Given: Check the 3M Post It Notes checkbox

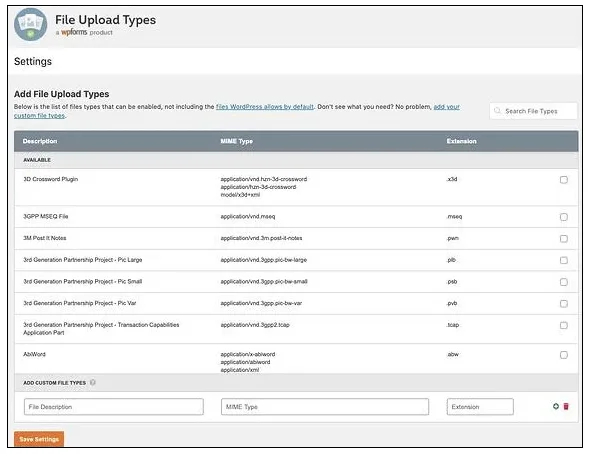Looking at the screenshot, I should (563, 239).
